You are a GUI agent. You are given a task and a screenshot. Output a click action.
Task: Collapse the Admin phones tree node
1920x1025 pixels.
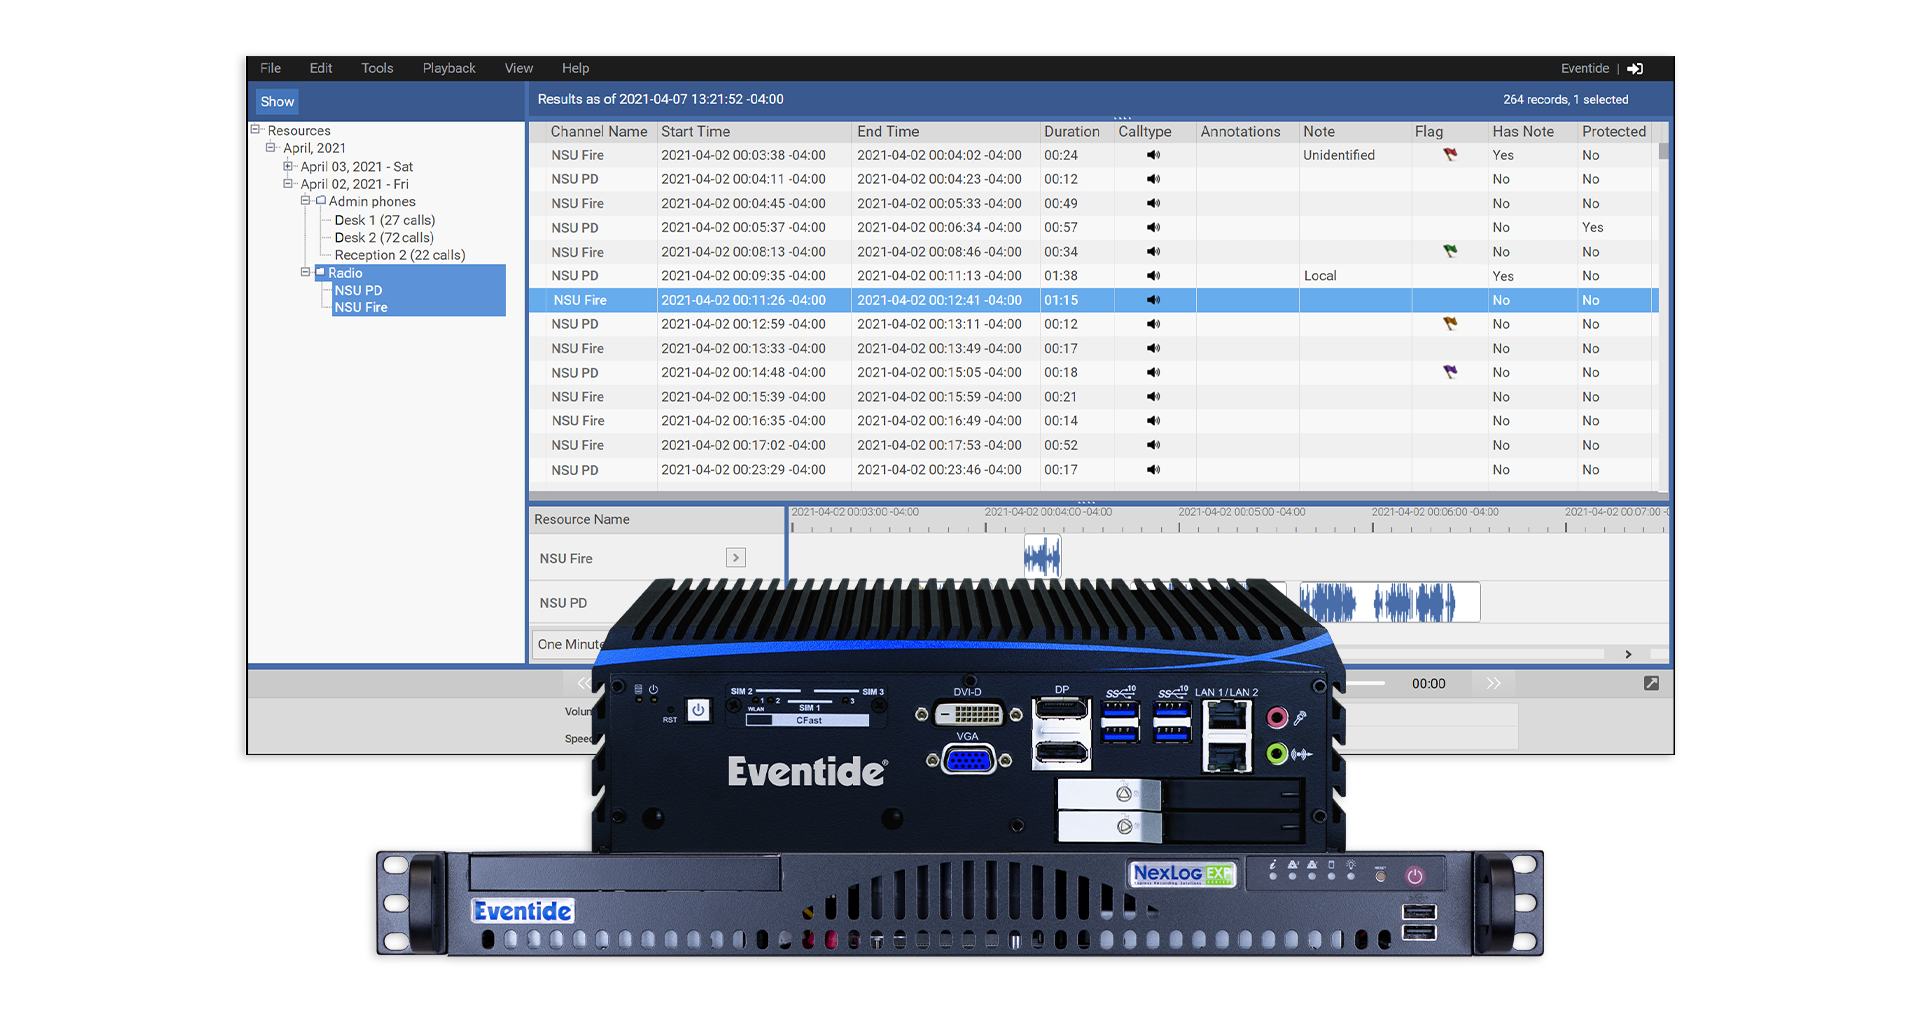point(305,201)
